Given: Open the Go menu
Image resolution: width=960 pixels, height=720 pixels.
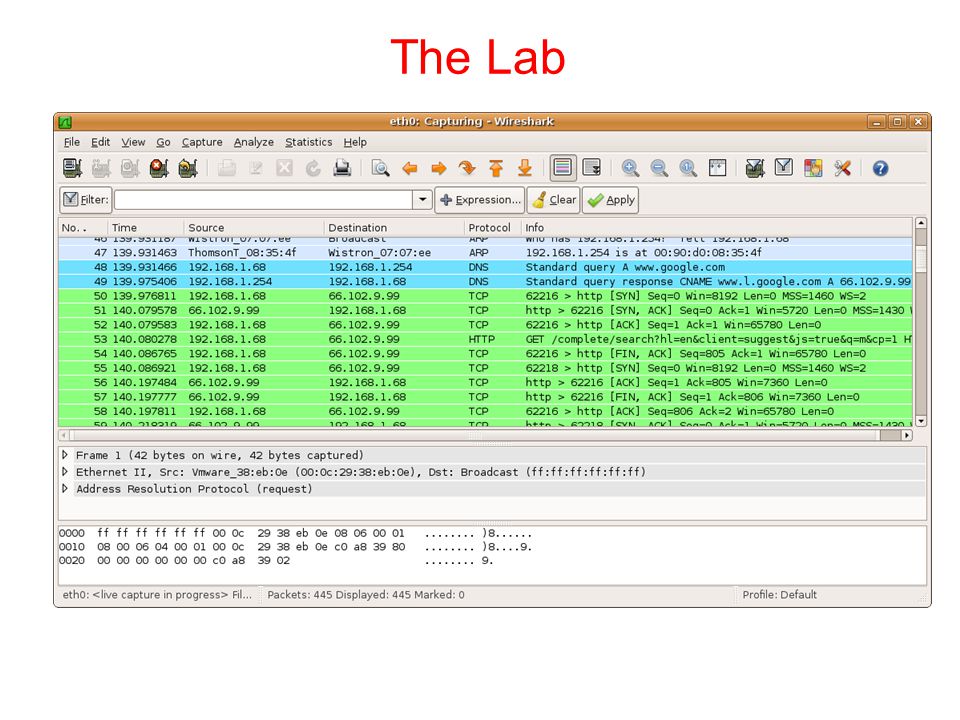Looking at the screenshot, I should pos(163,142).
